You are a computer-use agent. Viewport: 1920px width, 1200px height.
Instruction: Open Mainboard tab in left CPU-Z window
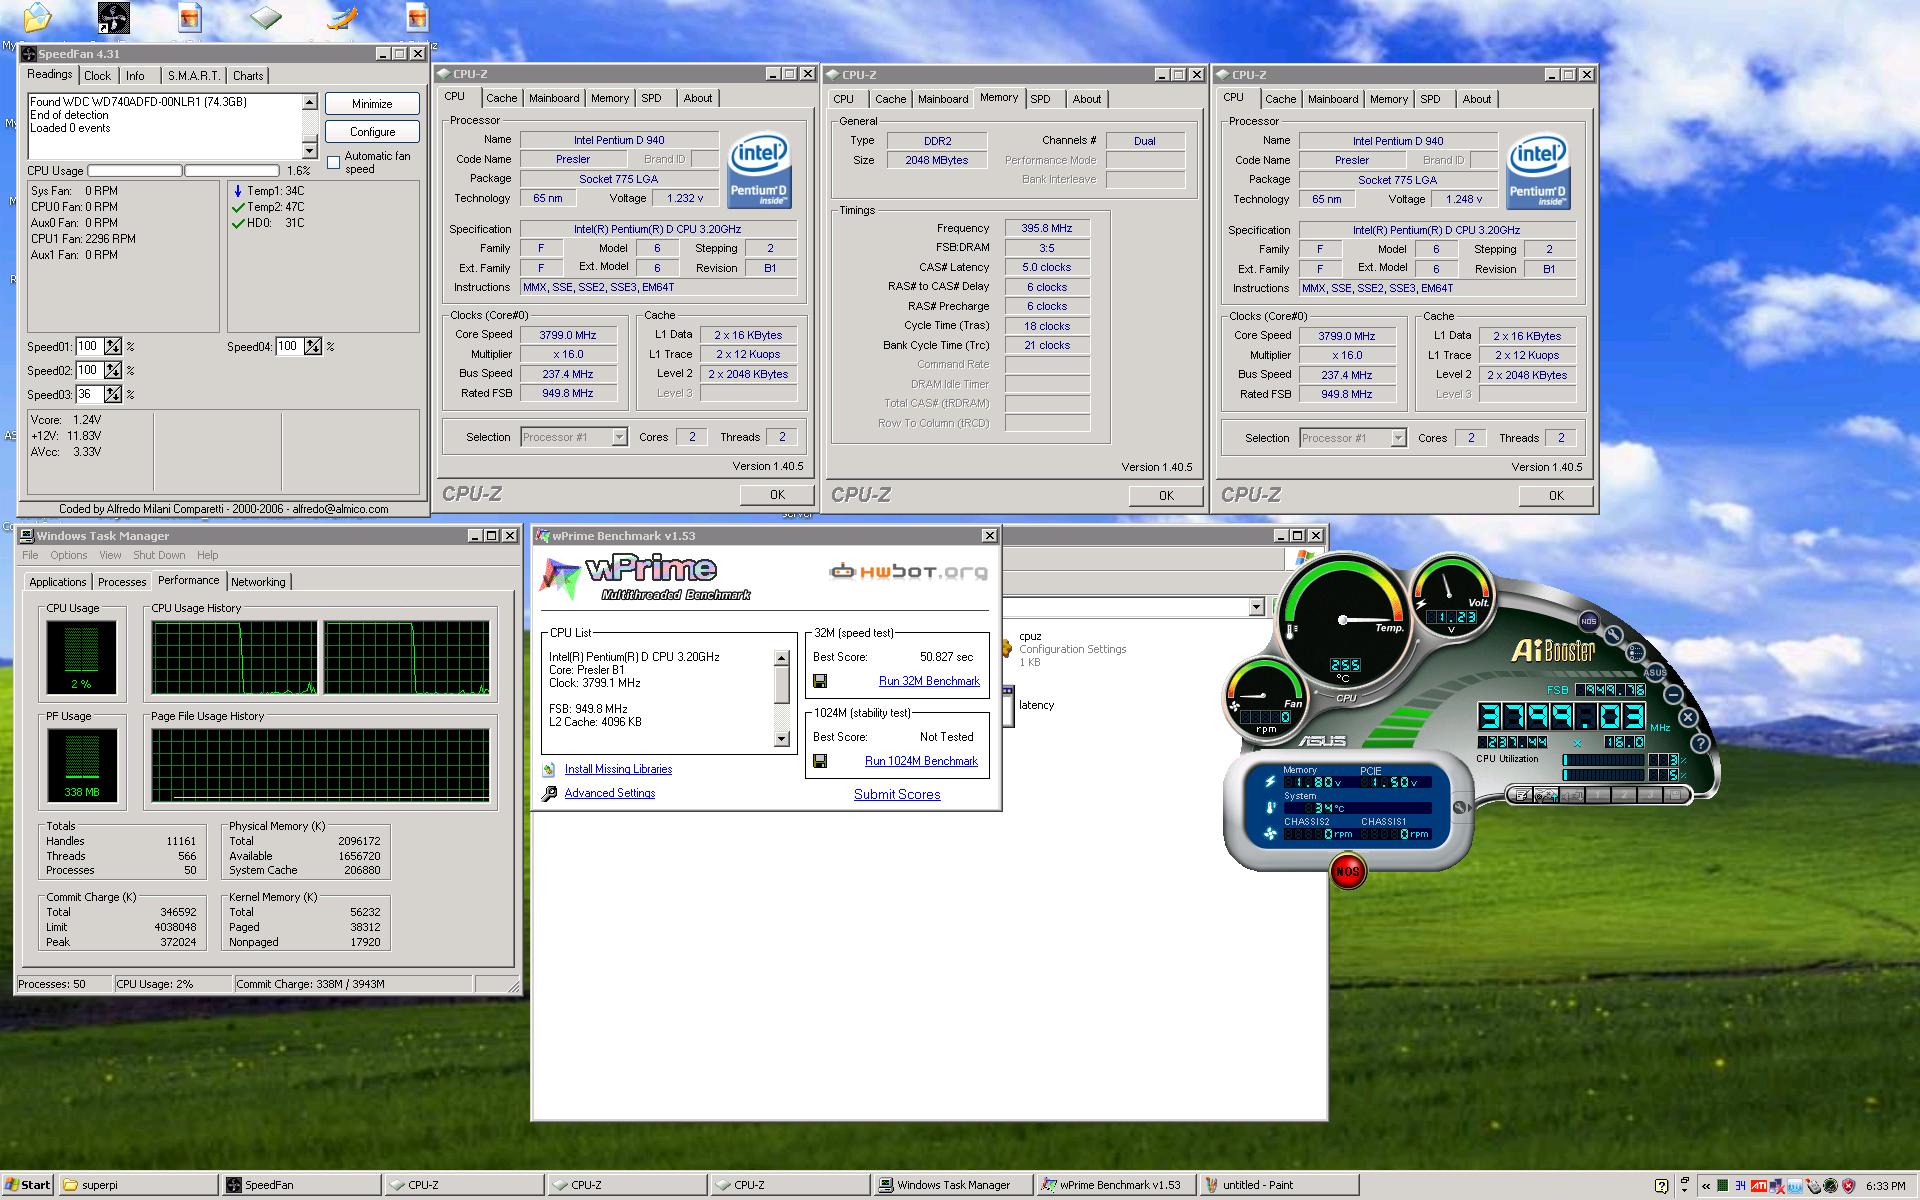click(554, 98)
